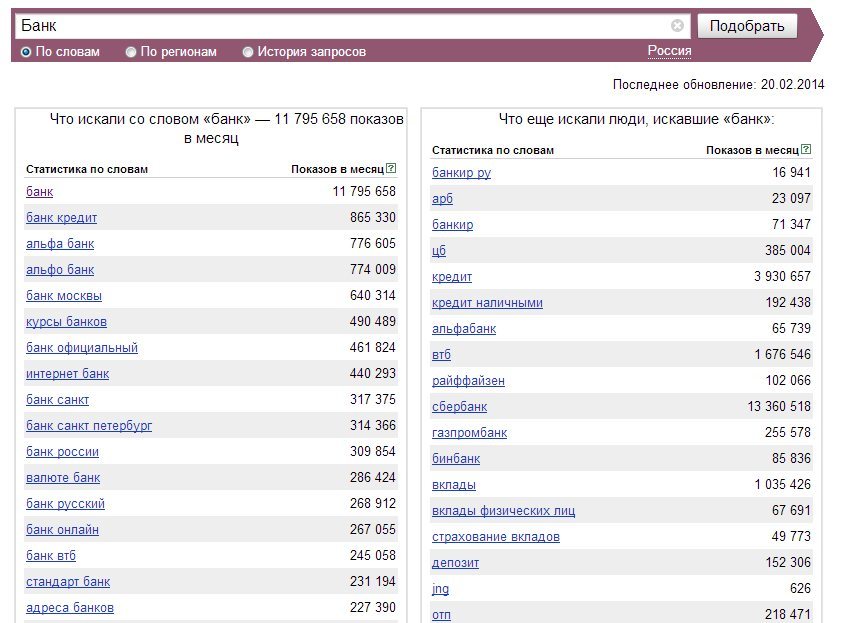The height and width of the screenshot is (623, 859).
Task: Click the '3 930 657' value for кредит
Action: [x=782, y=277]
